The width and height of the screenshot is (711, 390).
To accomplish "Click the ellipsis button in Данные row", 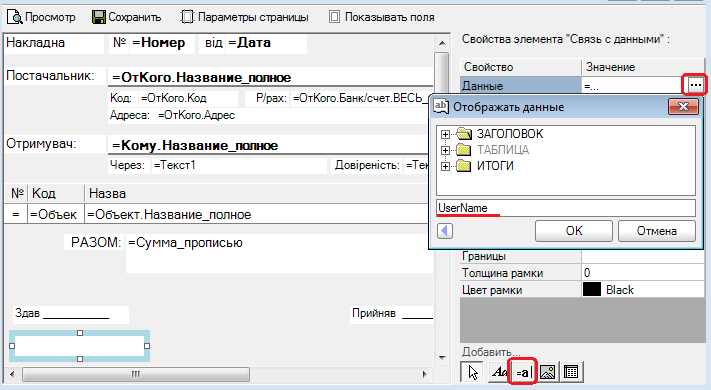I will (696, 85).
